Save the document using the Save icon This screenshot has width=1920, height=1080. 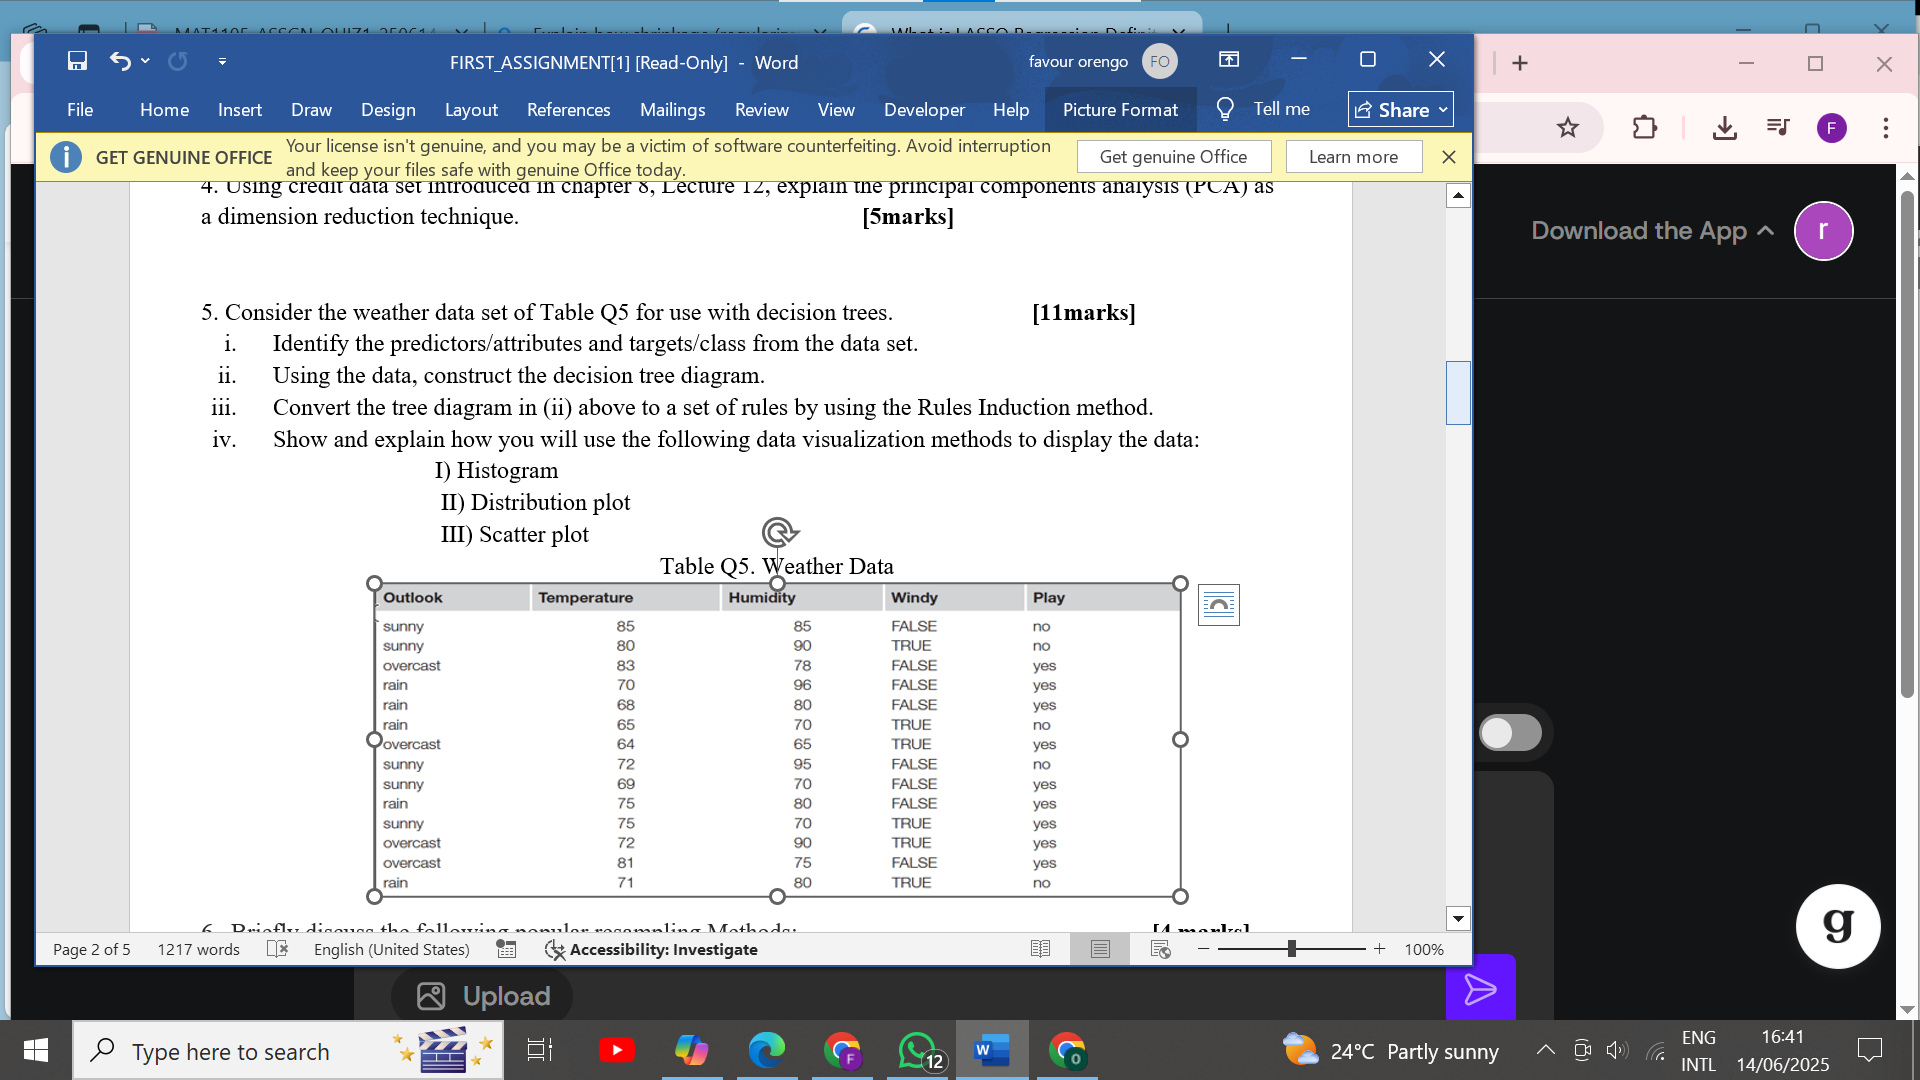tap(76, 62)
